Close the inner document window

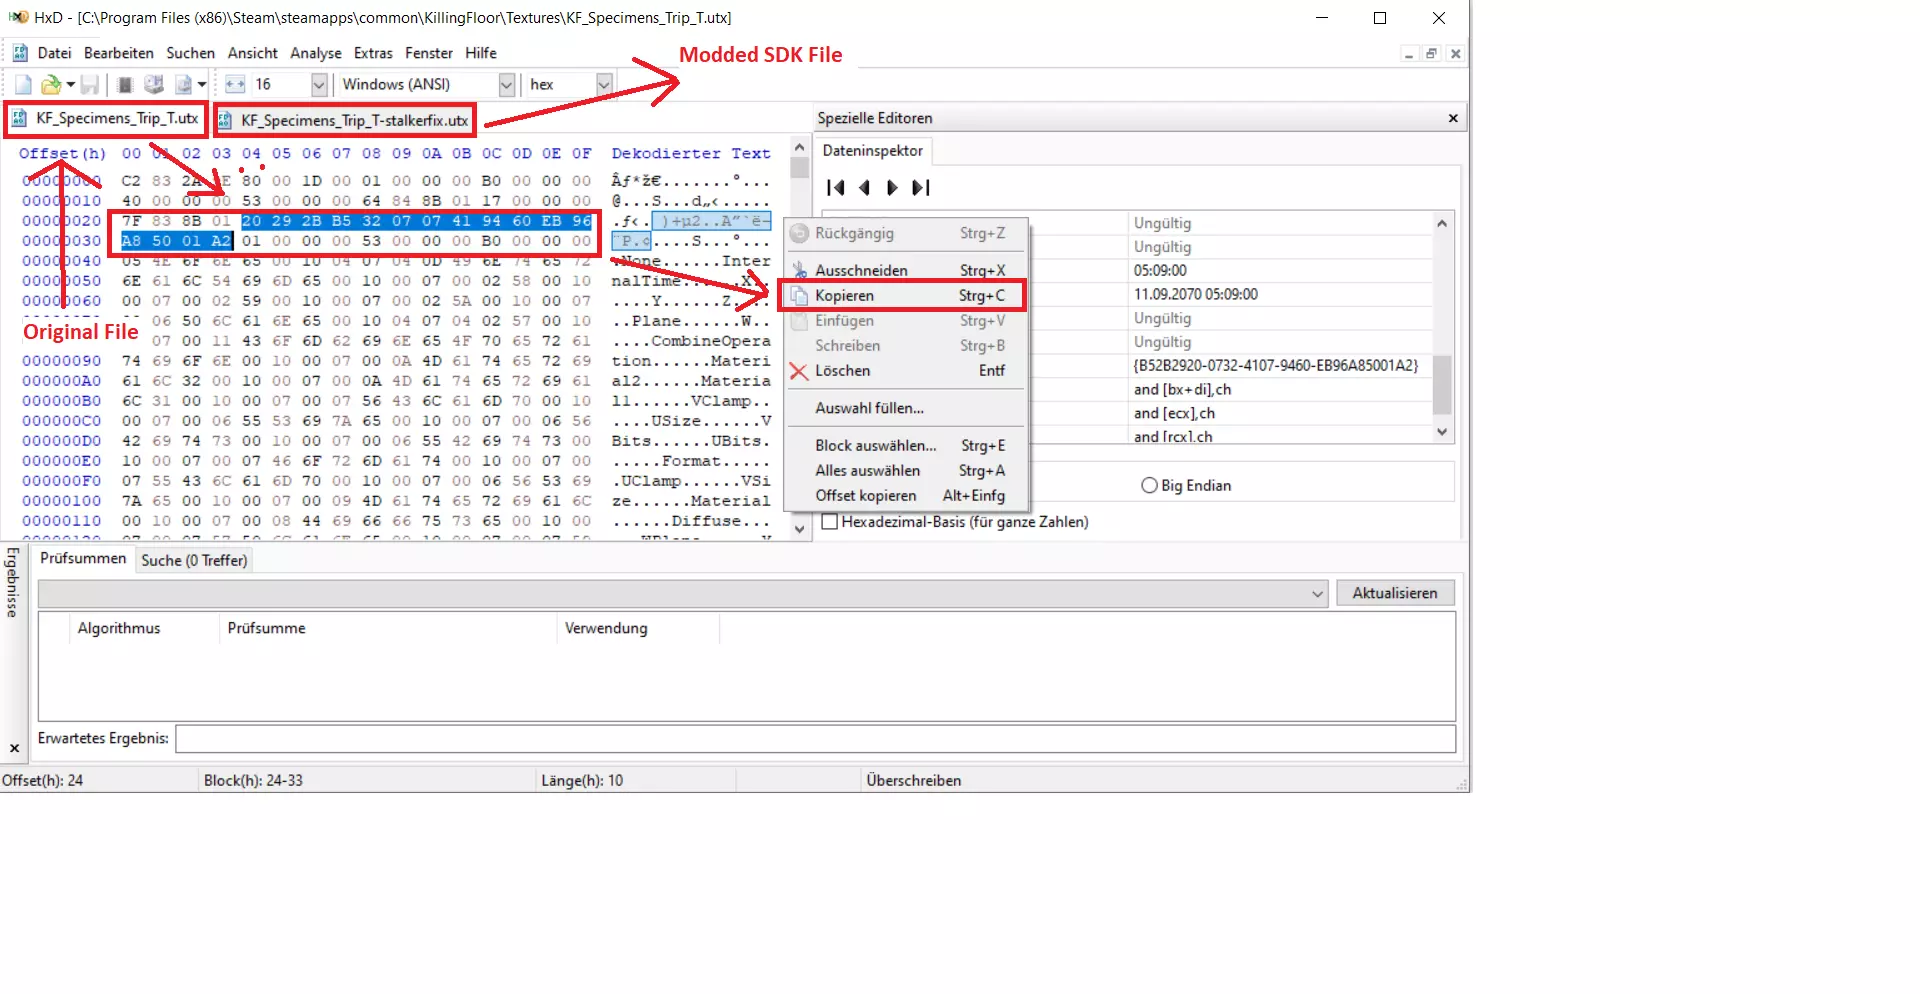pyautogui.click(x=1456, y=54)
